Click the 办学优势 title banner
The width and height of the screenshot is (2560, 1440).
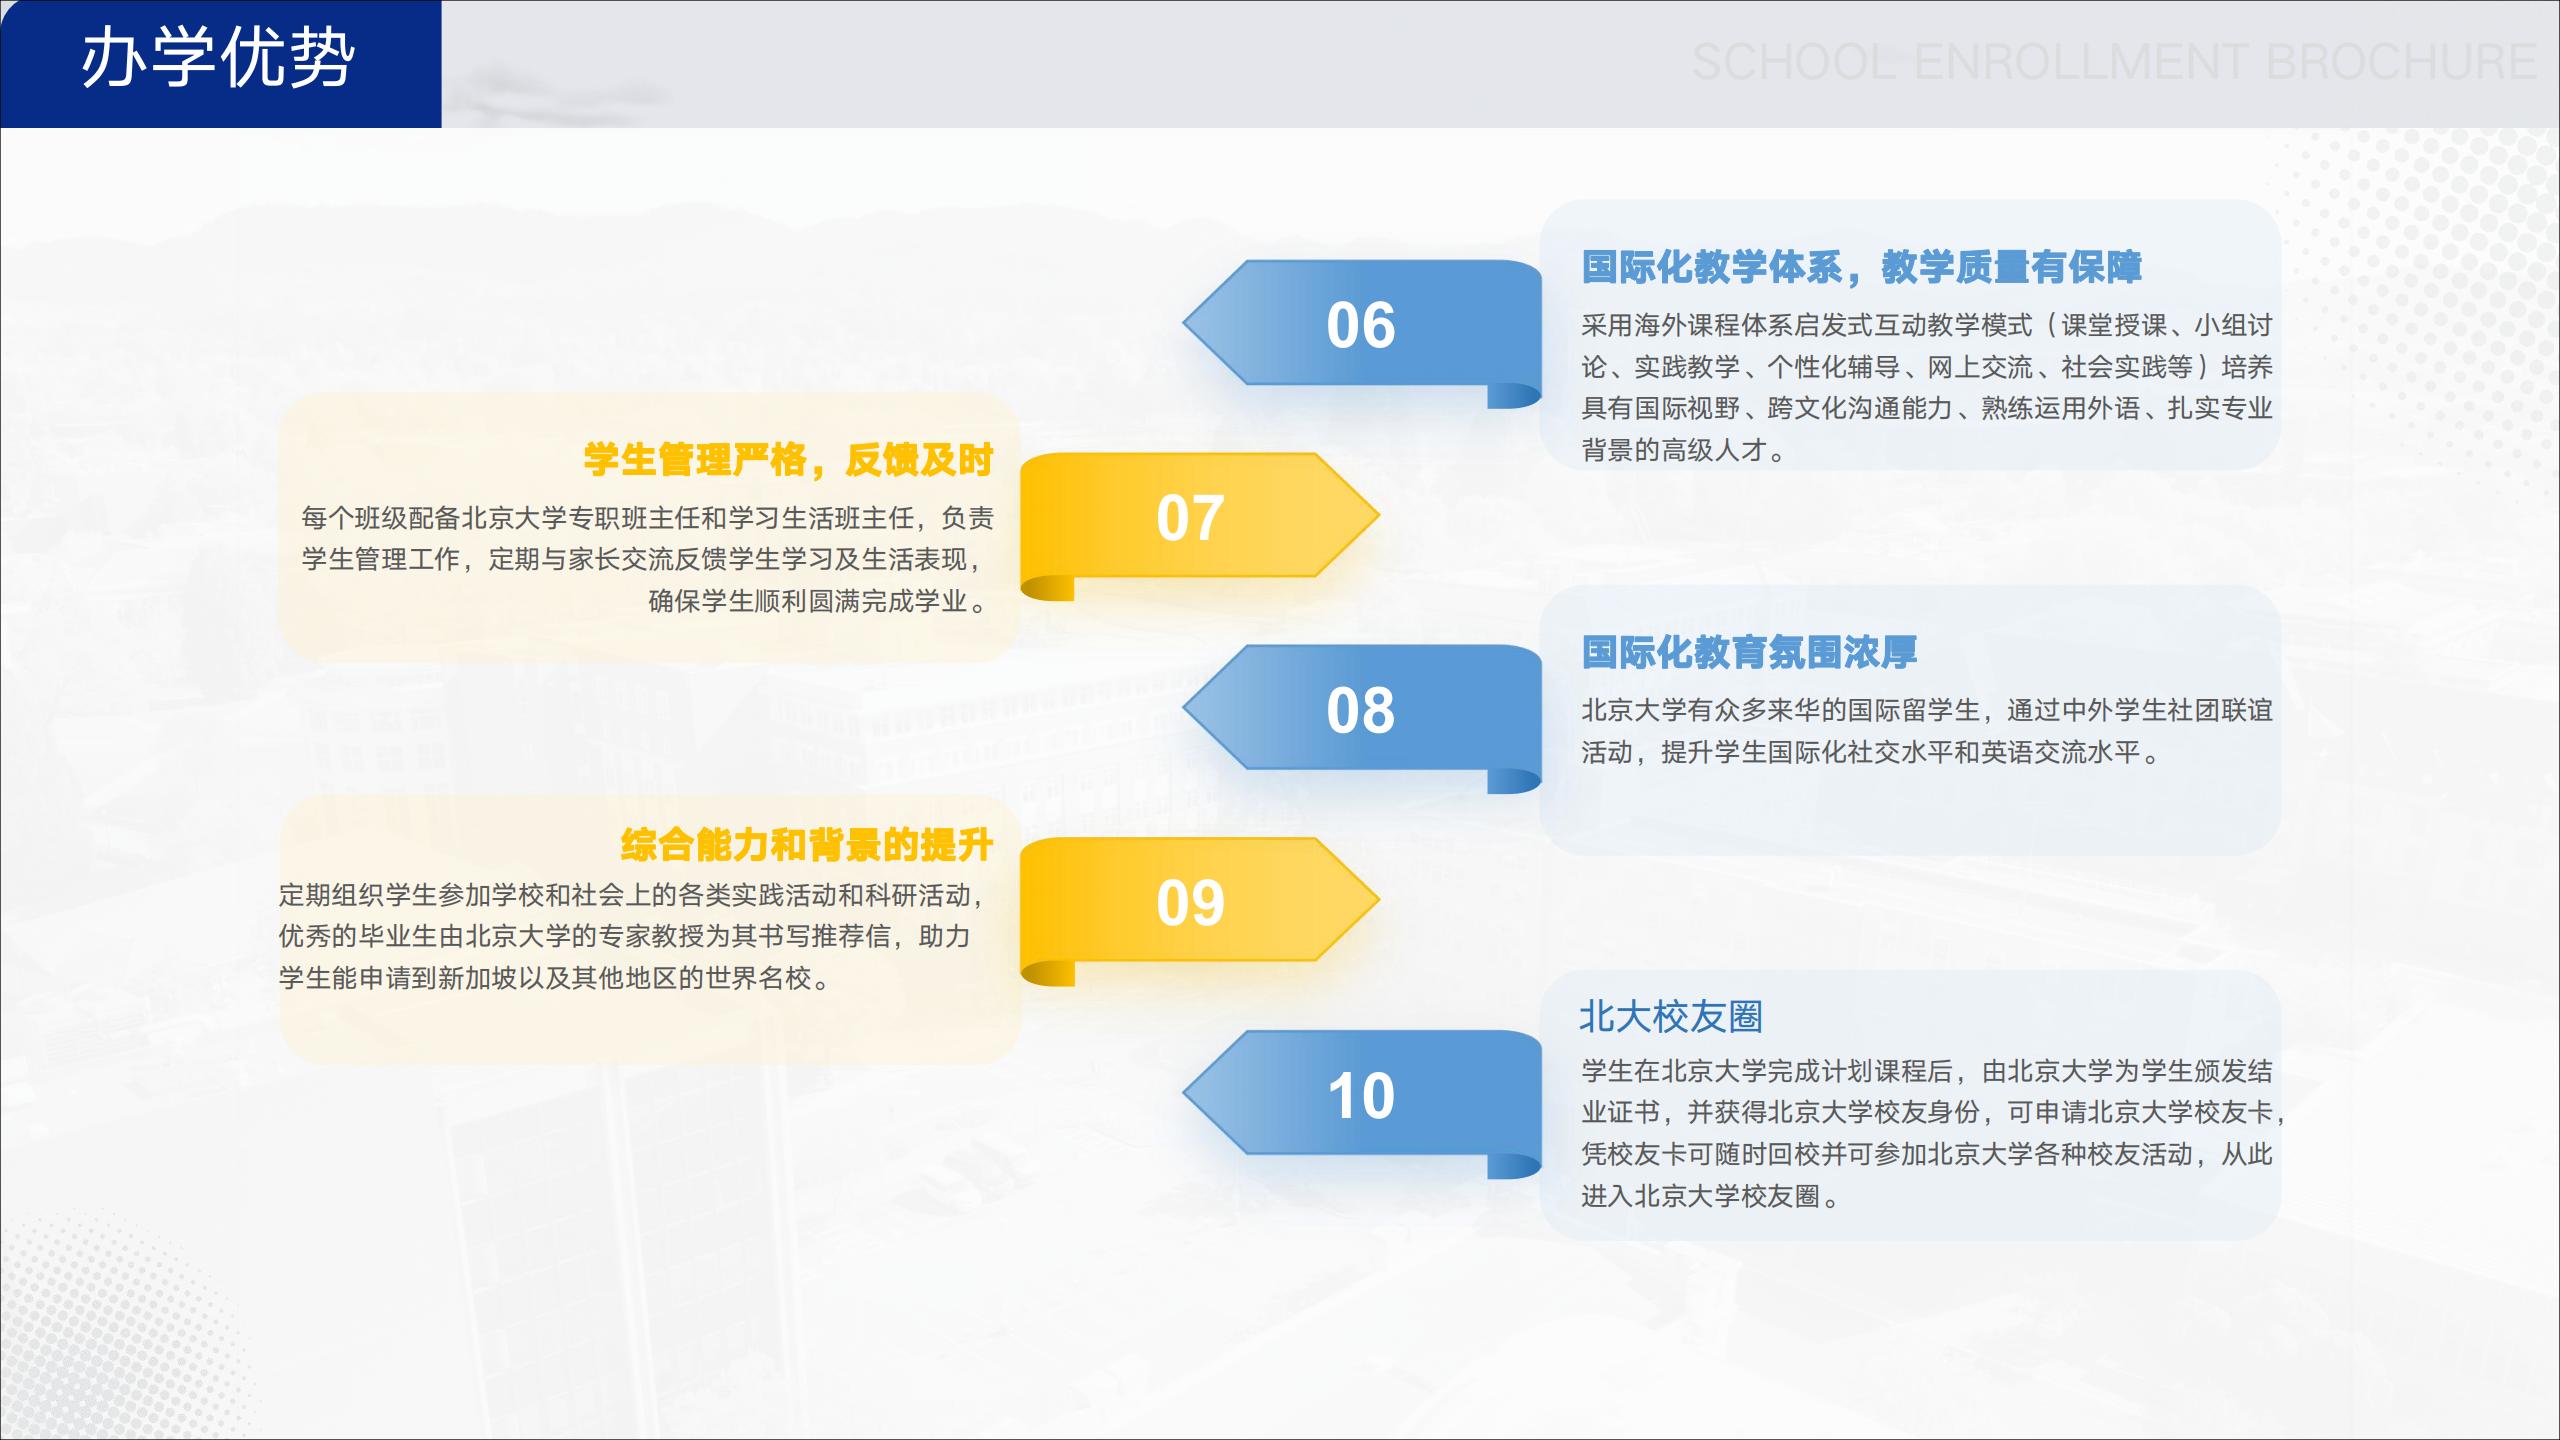220,63
